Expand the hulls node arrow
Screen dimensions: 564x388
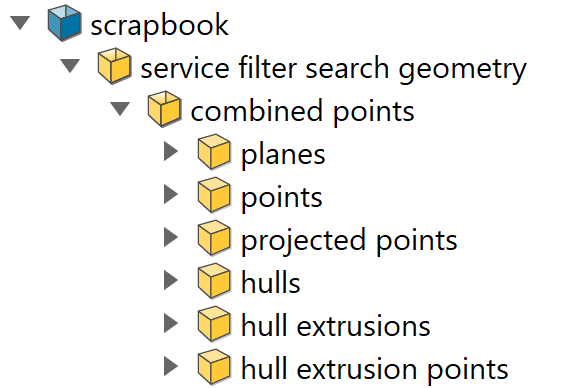click(171, 280)
